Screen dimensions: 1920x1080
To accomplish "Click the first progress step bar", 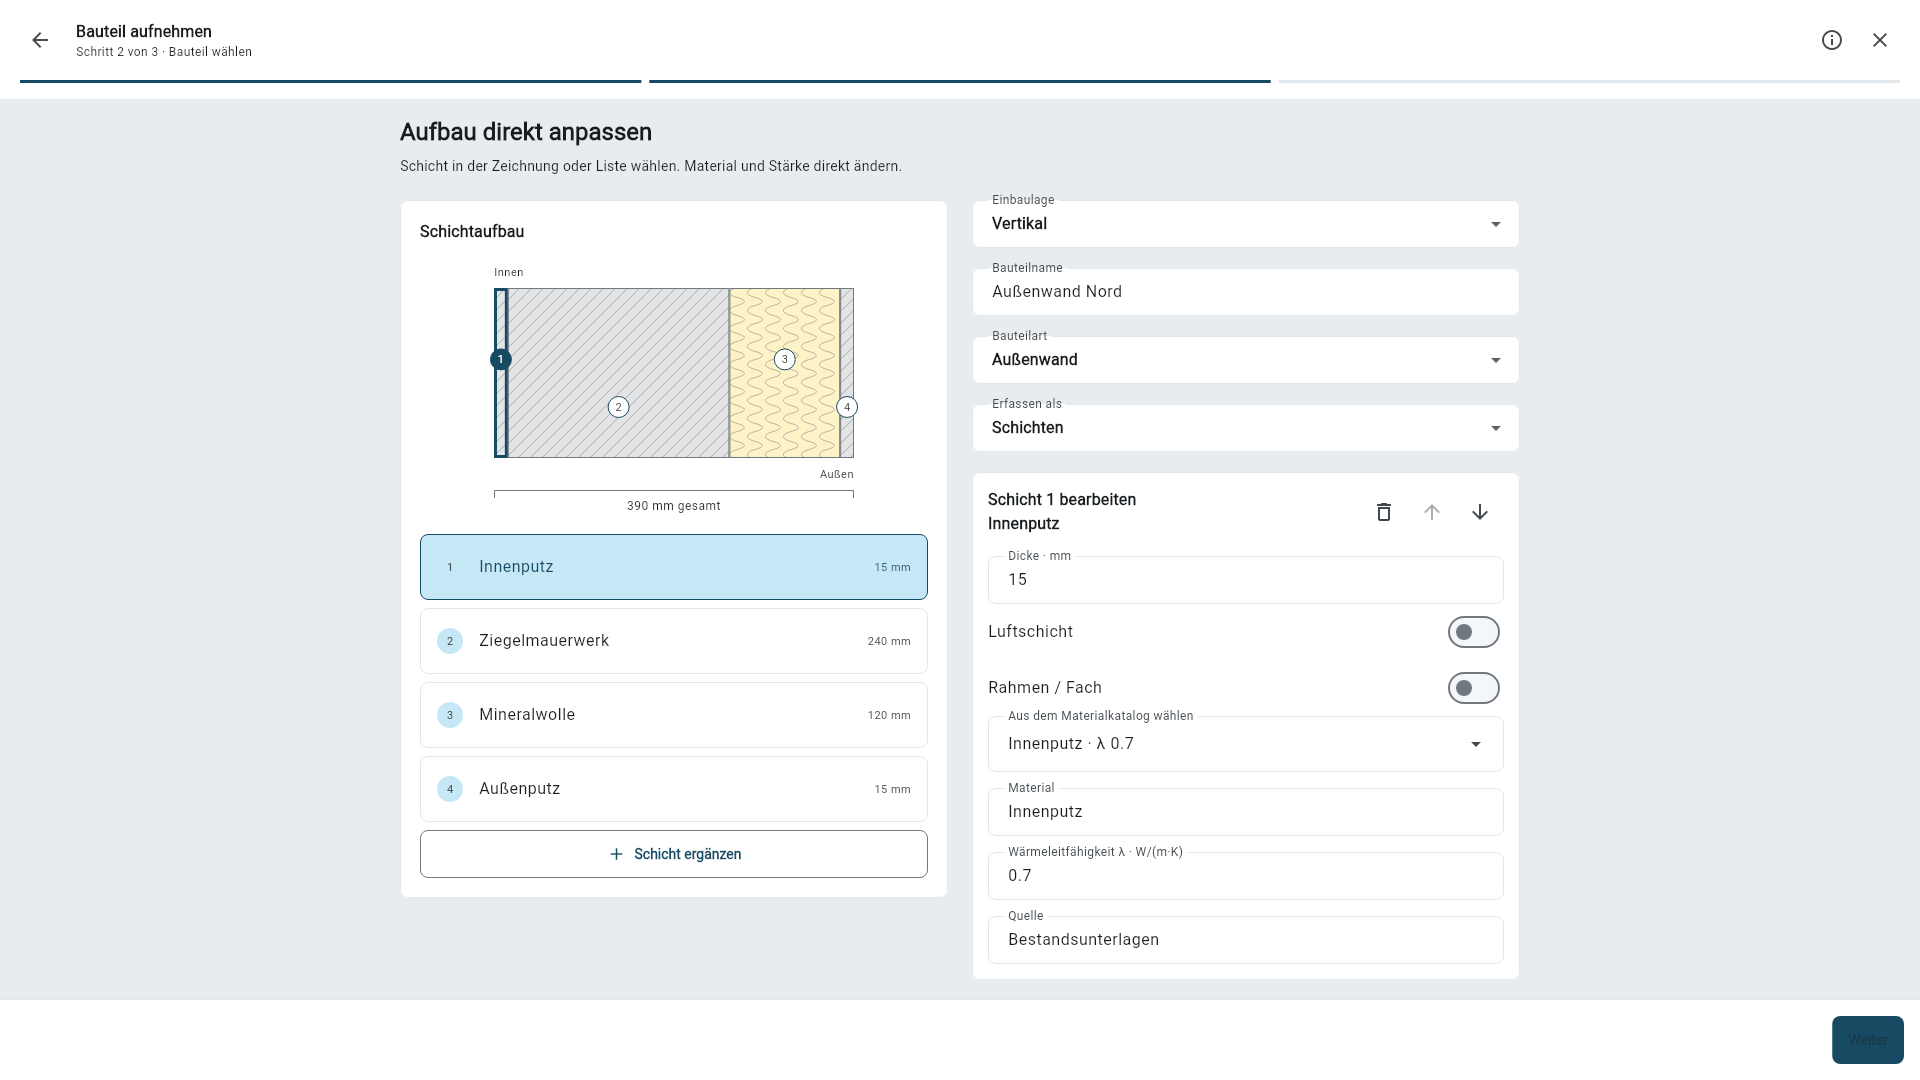I will 330,81.
